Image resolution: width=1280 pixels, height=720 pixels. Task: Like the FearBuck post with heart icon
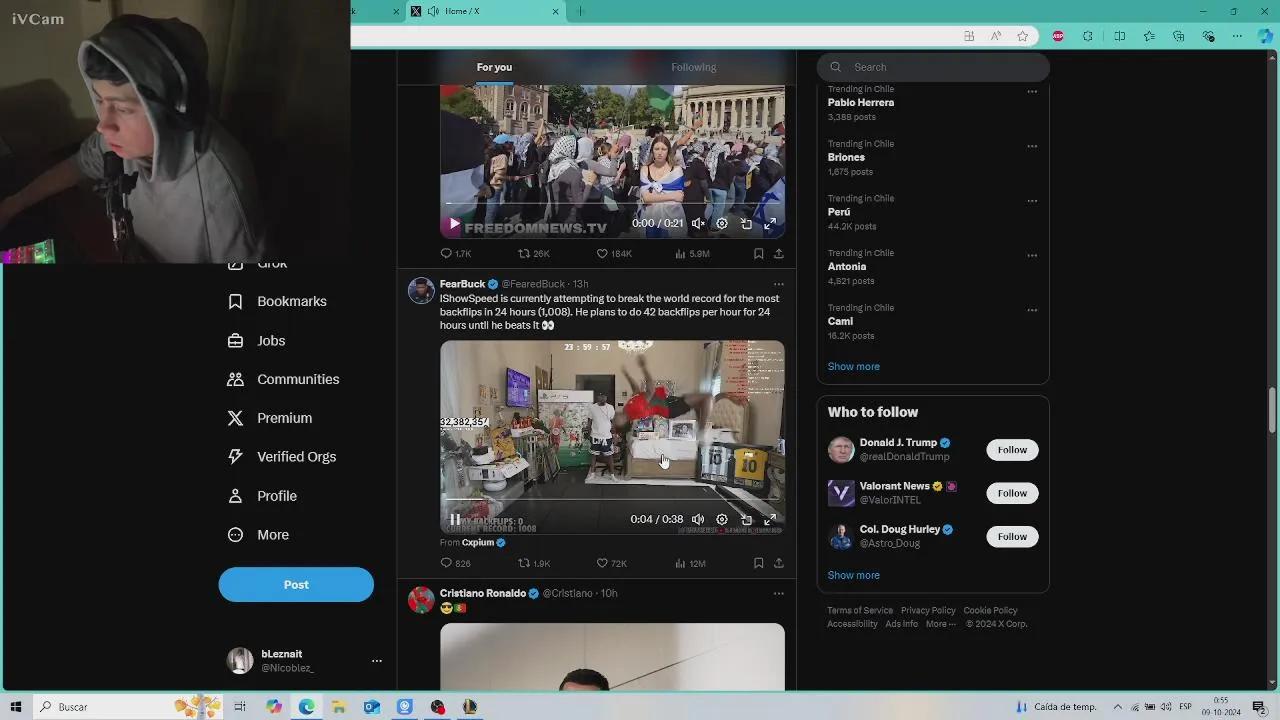pos(602,563)
